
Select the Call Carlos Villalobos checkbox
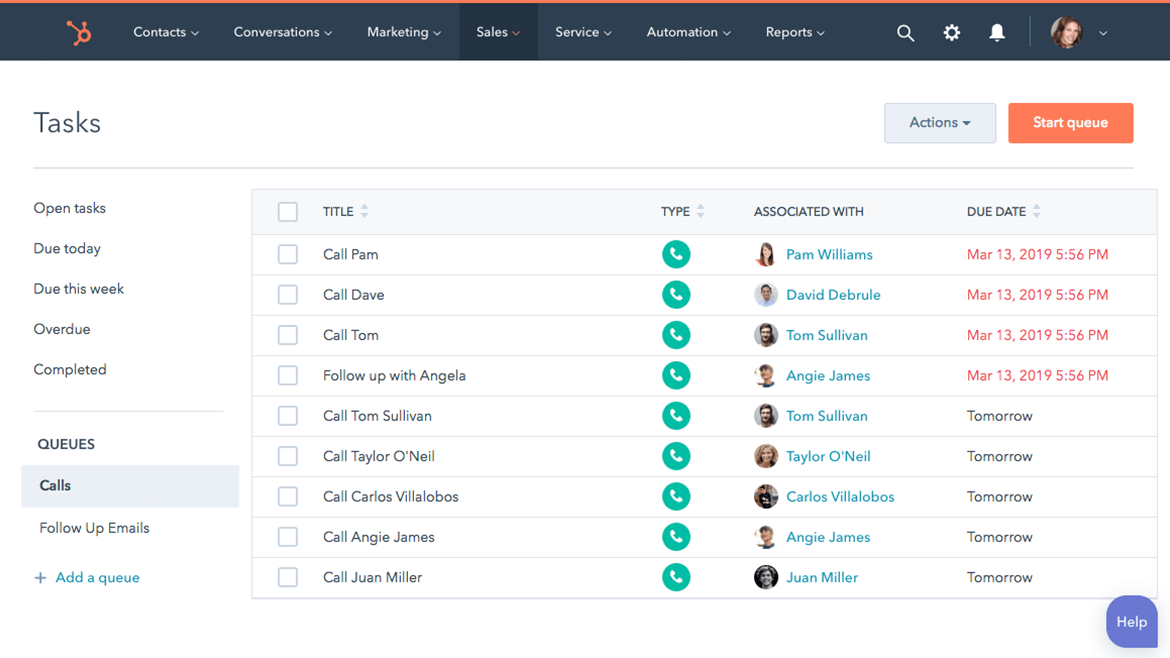tap(287, 496)
